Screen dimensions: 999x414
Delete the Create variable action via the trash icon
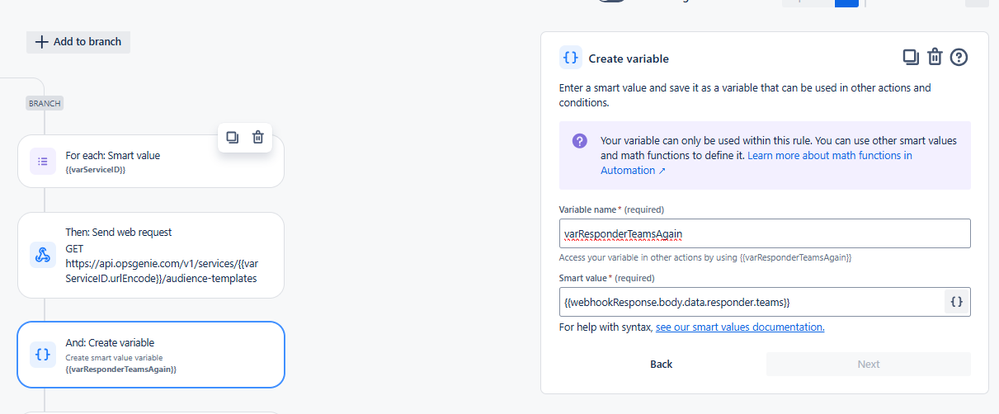[935, 57]
